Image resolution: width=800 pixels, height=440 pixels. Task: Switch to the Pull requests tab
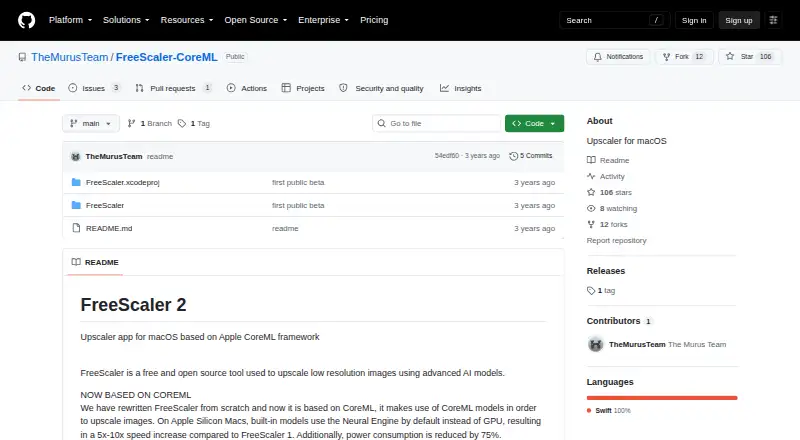[x=173, y=88]
